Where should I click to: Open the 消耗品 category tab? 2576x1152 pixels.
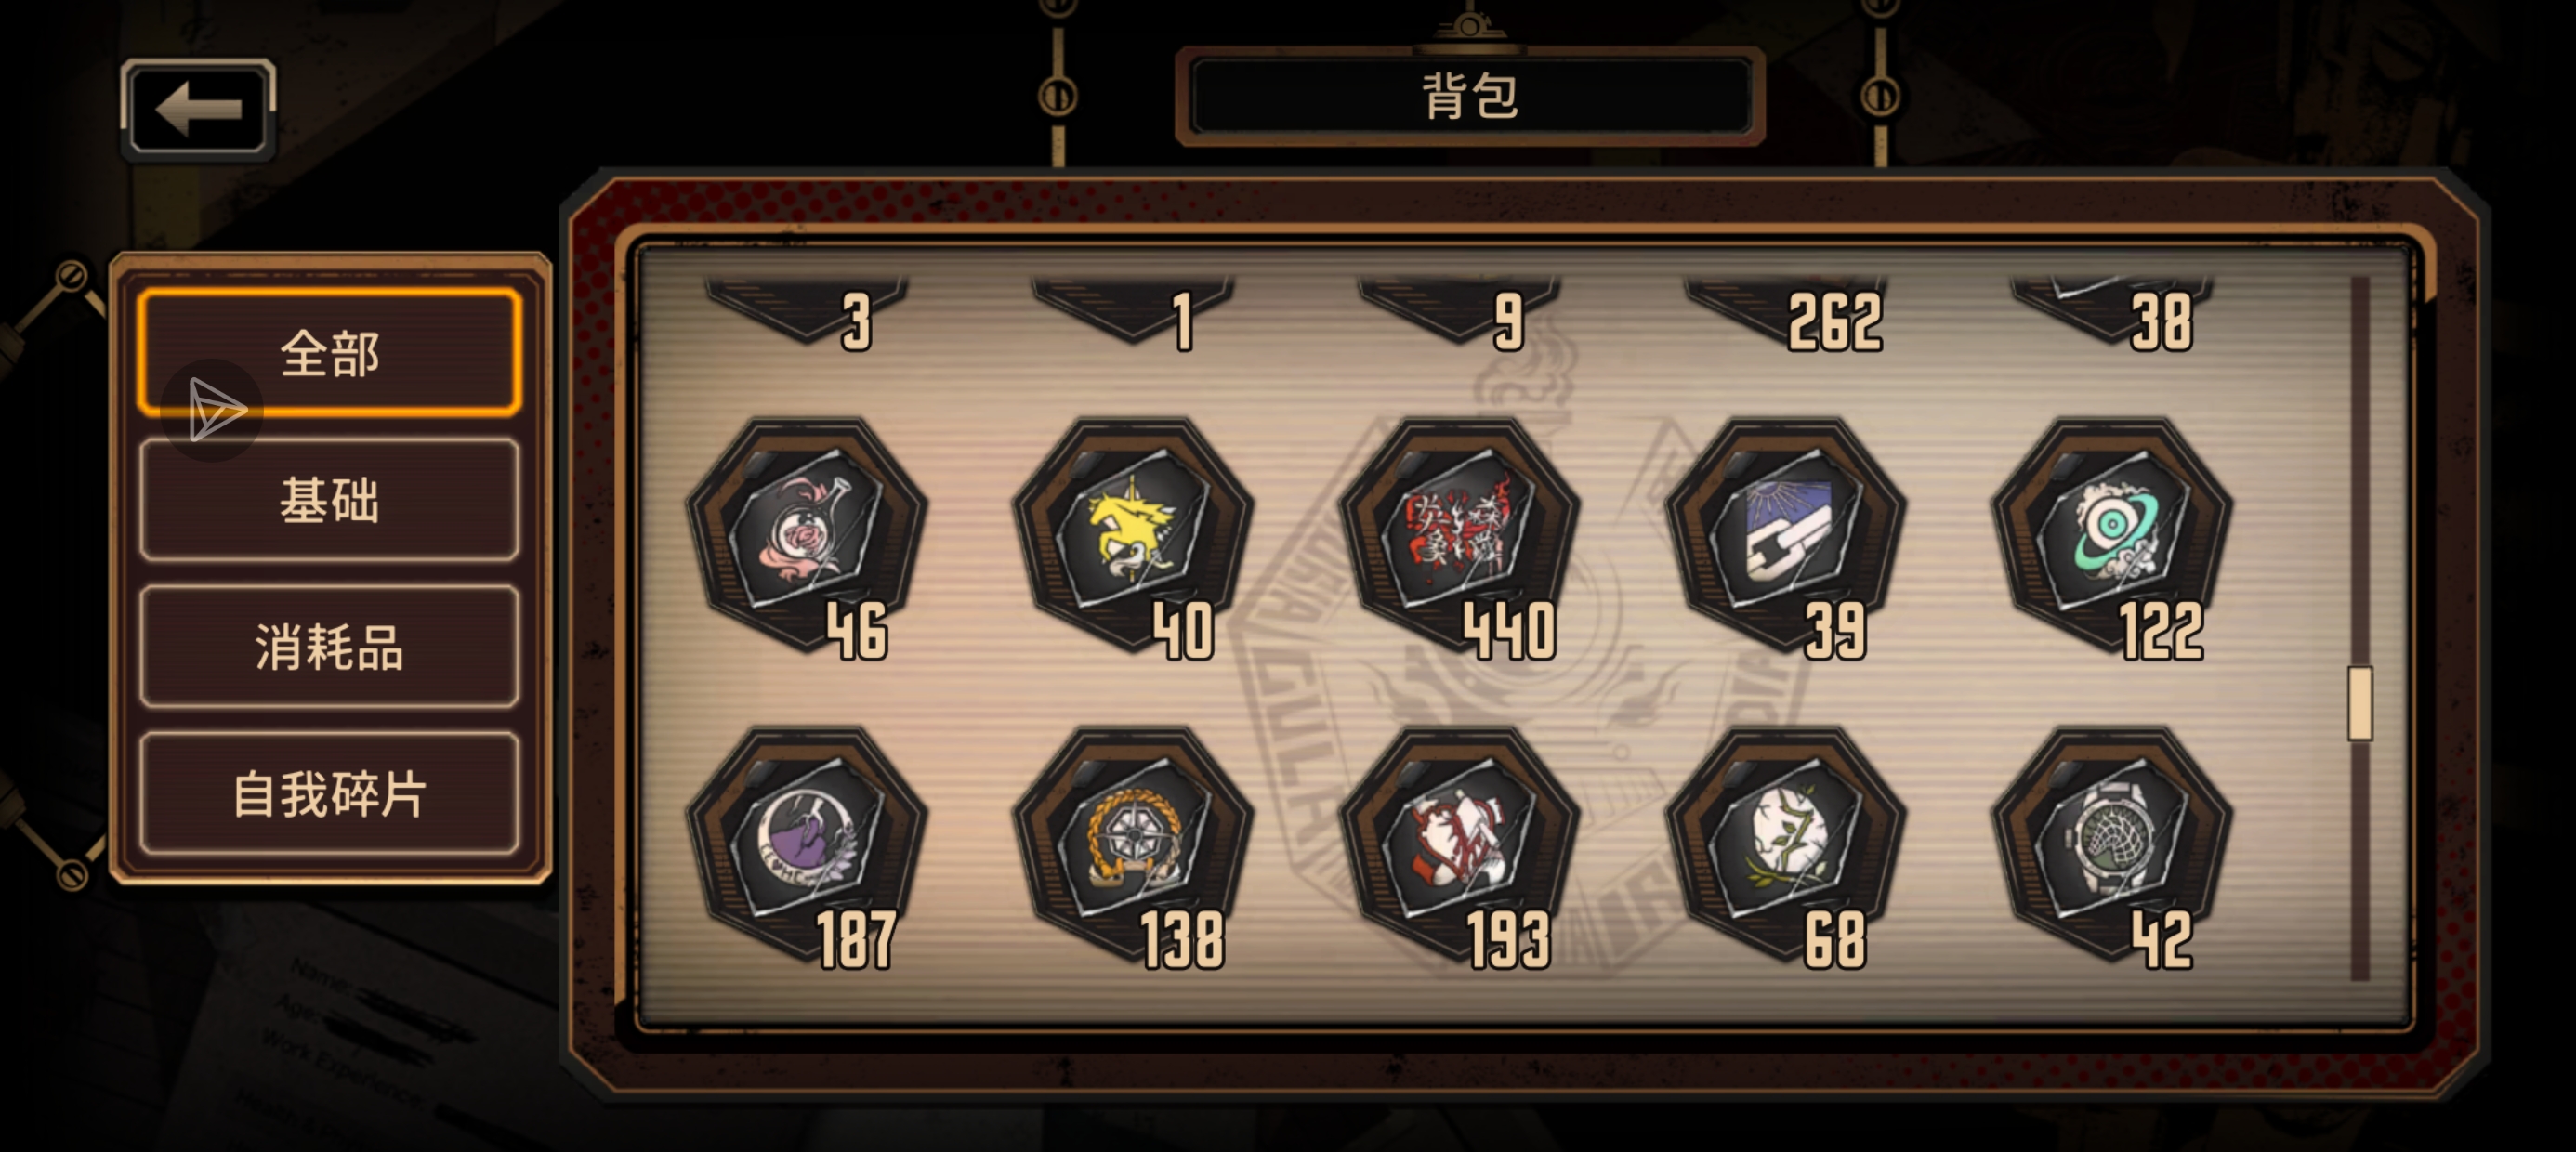[330, 647]
